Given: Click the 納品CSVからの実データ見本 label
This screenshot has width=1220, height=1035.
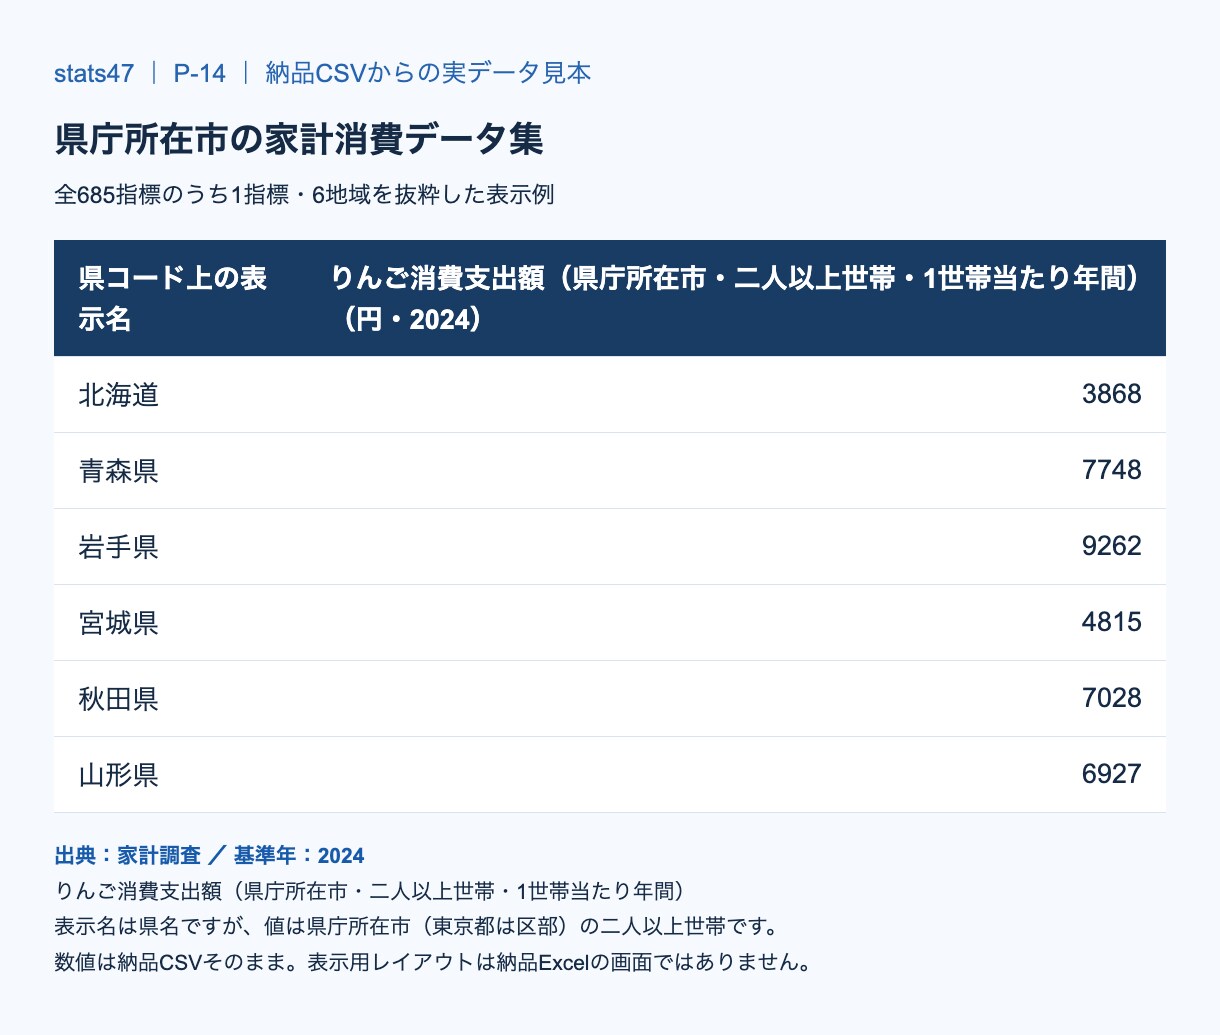Looking at the screenshot, I should (x=428, y=74).
